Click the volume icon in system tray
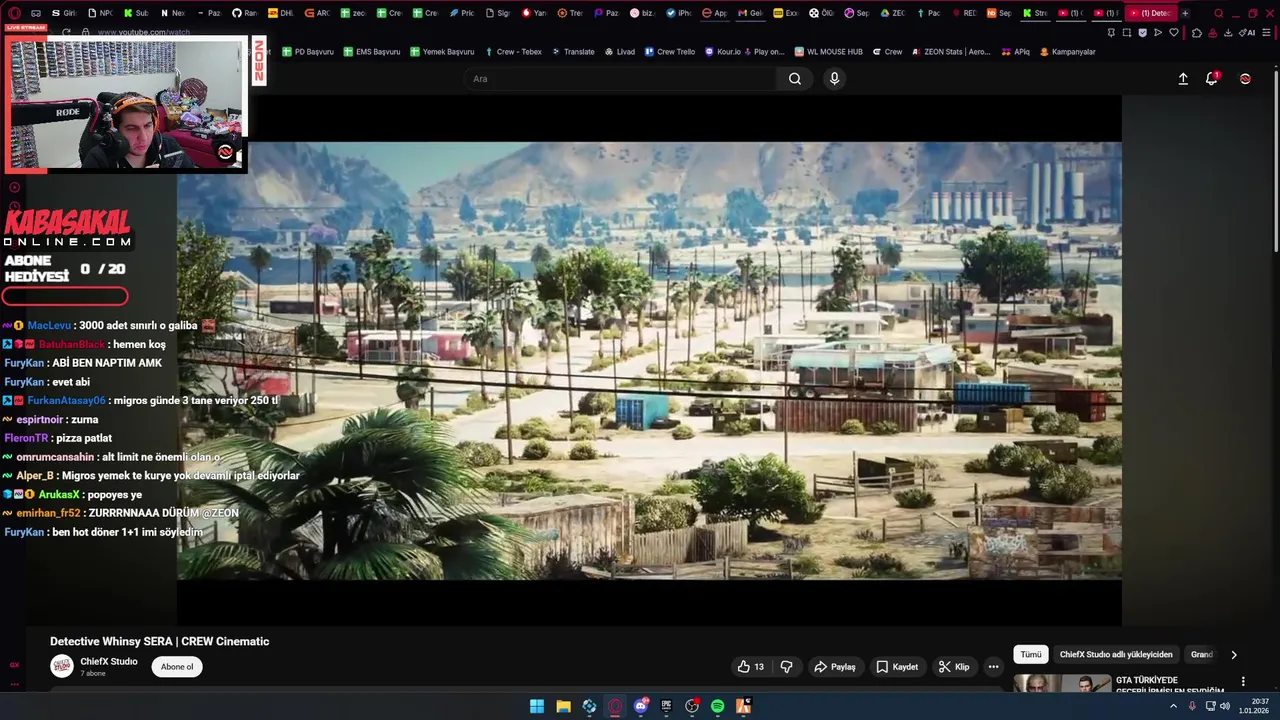 click(x=1225, y=706)
